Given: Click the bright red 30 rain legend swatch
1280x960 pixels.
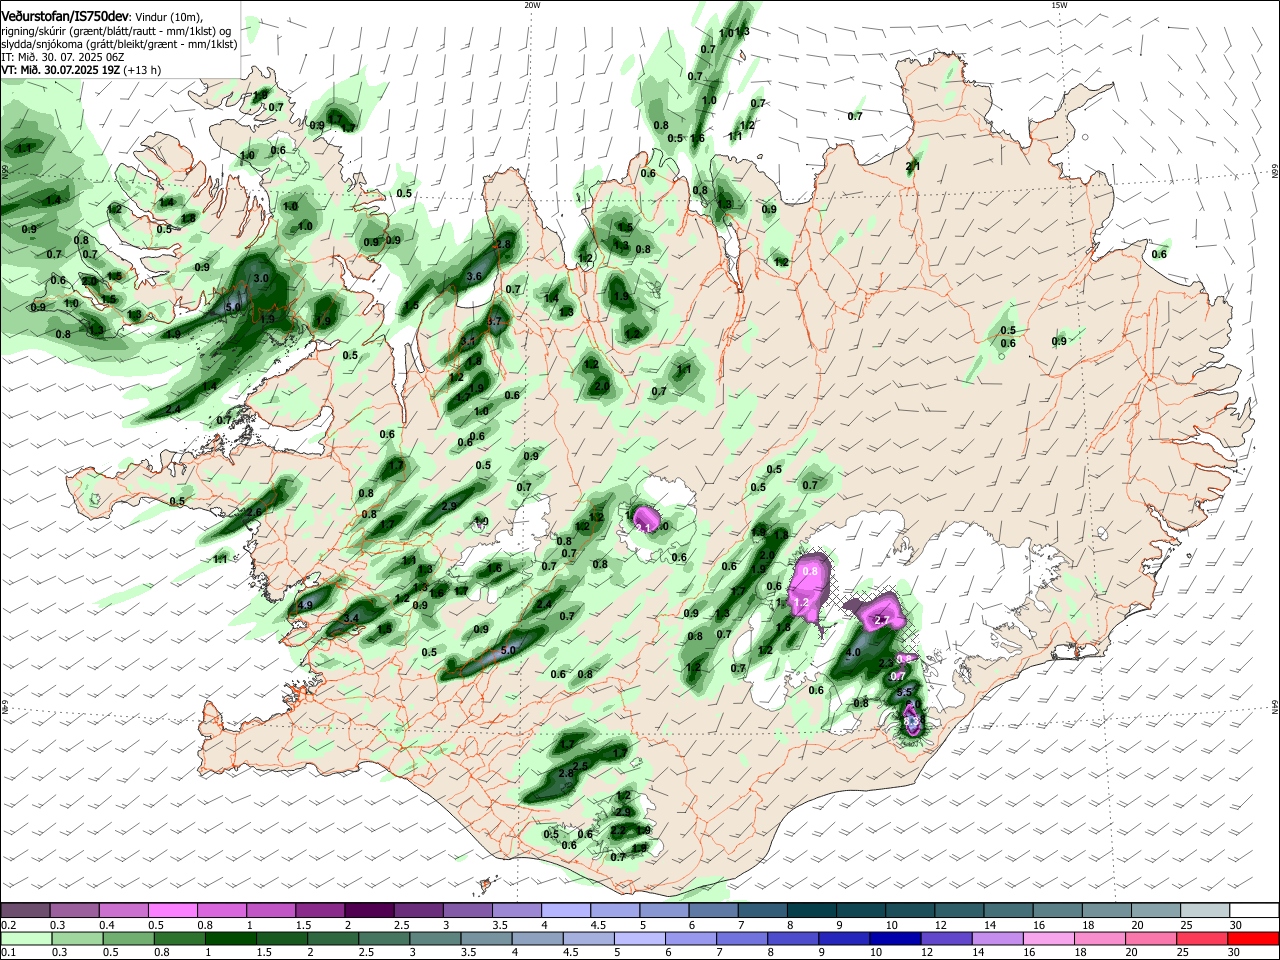Looking at the screenshot, I should point(1253,938).
